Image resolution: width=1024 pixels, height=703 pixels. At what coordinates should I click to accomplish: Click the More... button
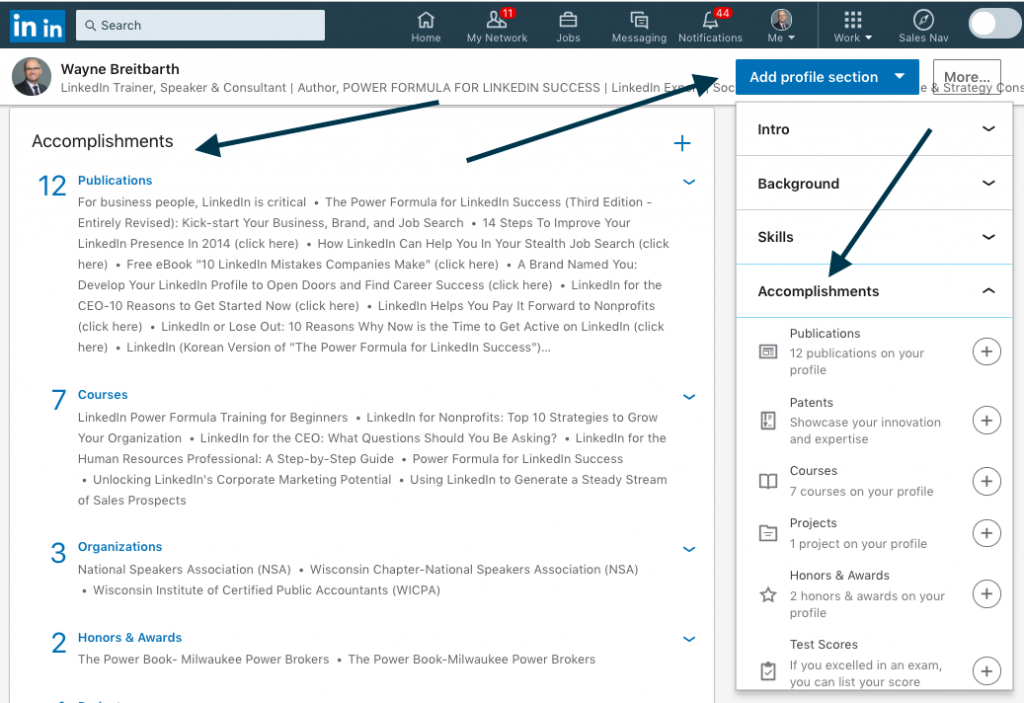967,77
